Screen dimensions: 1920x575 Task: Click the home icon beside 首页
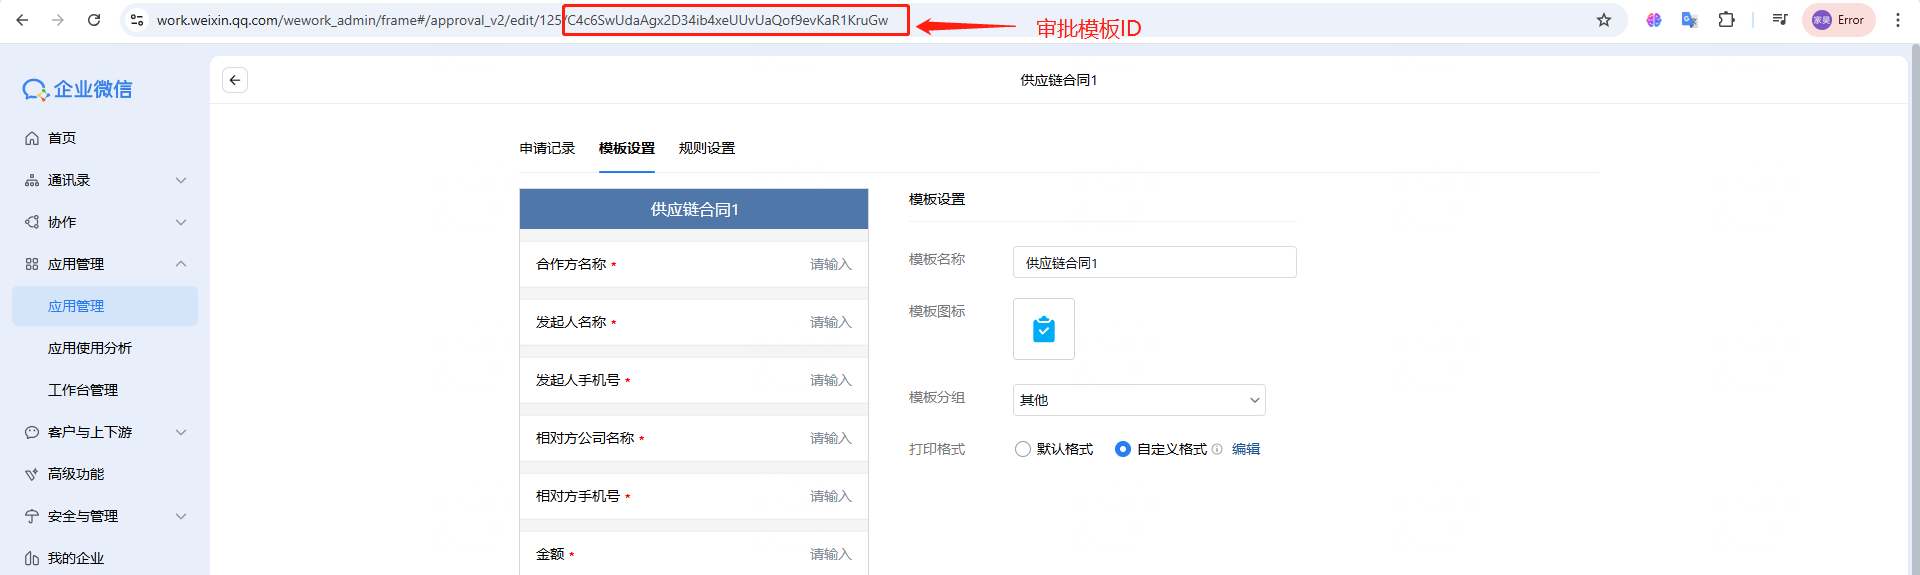(x=32, y=138)
